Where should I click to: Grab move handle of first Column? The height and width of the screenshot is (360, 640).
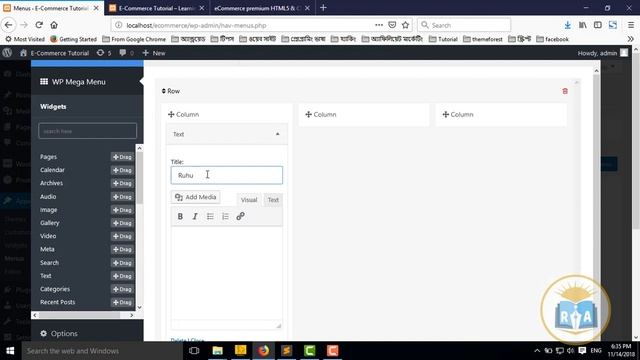(171, 114)
